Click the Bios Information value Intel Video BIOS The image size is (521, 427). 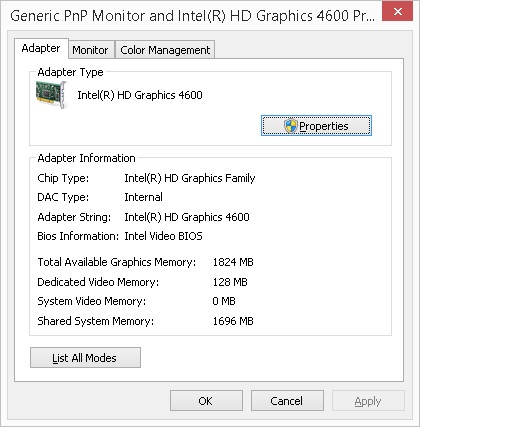(x=163, y=236)
